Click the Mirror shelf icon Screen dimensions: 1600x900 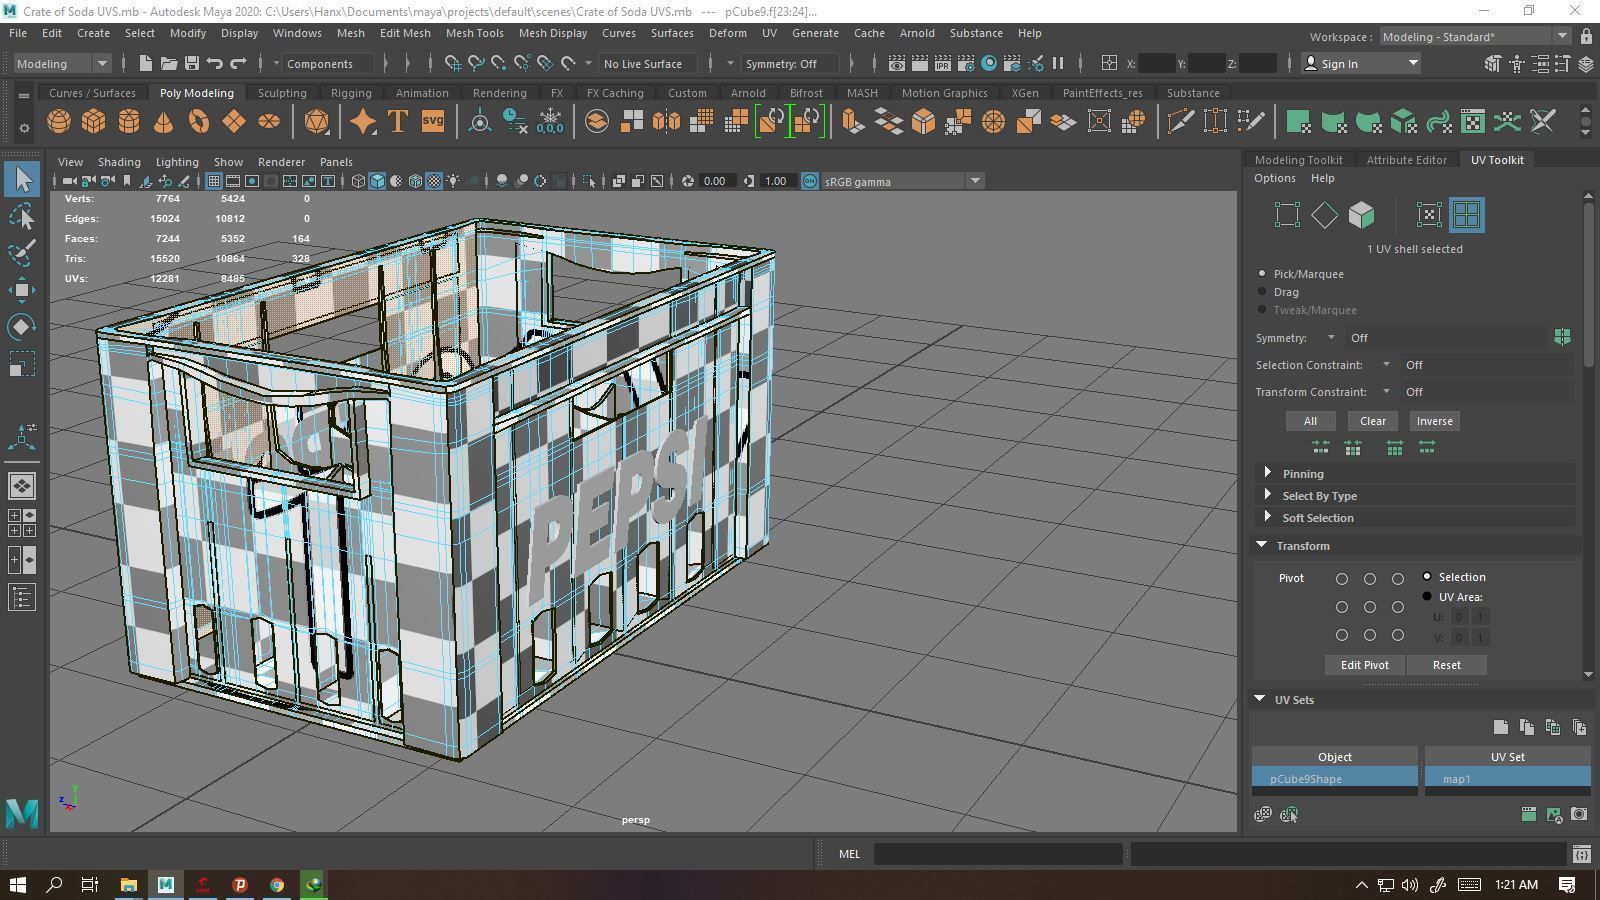665,122
